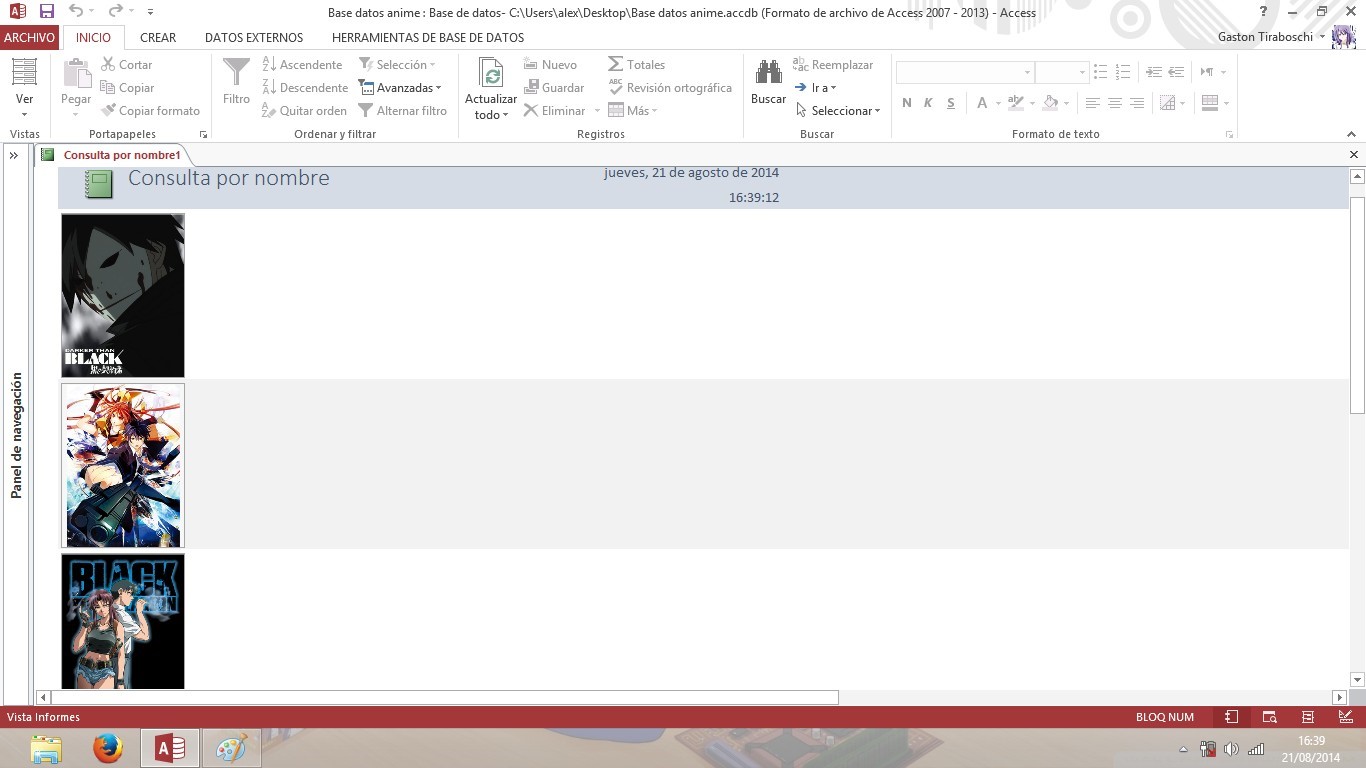Sort Descendente in the ribbon
Viewport: 1366px width, 768px height.
(x=305, y=87)
